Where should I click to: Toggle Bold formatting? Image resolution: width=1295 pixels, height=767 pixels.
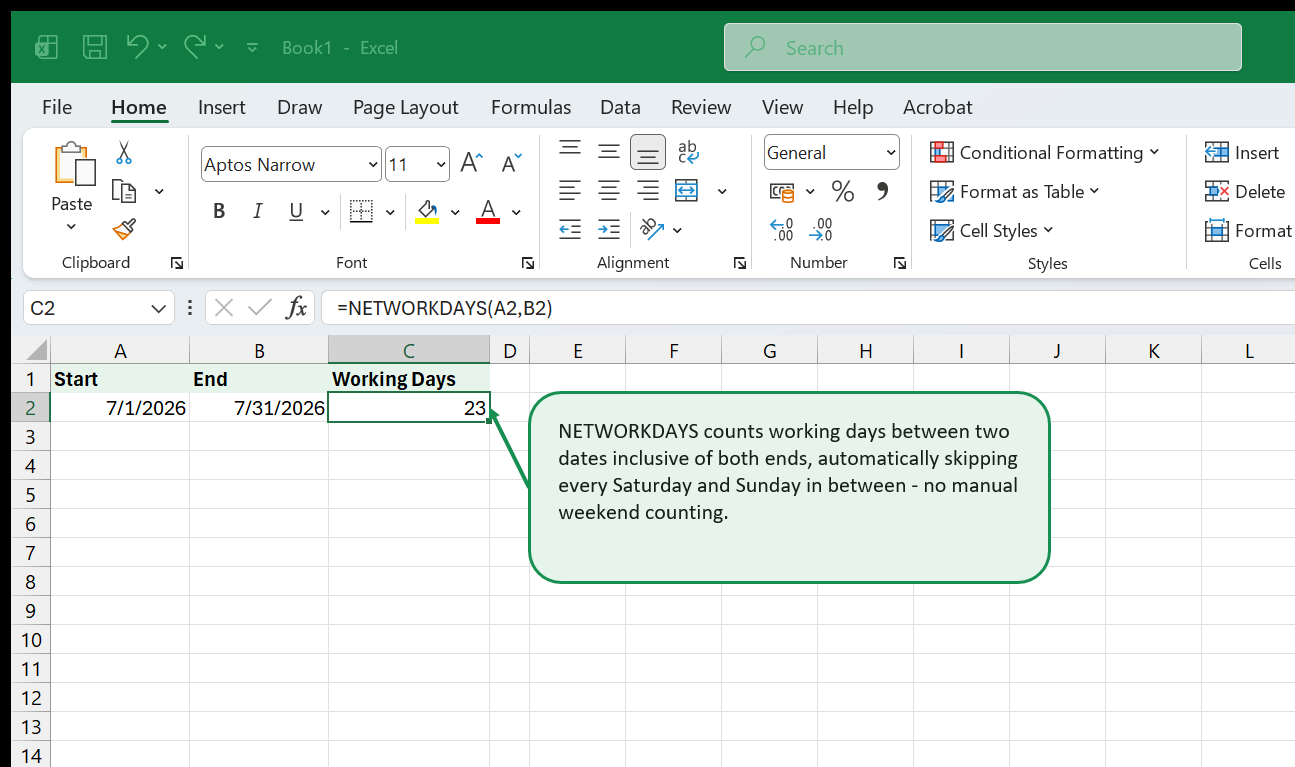[219, 211]
